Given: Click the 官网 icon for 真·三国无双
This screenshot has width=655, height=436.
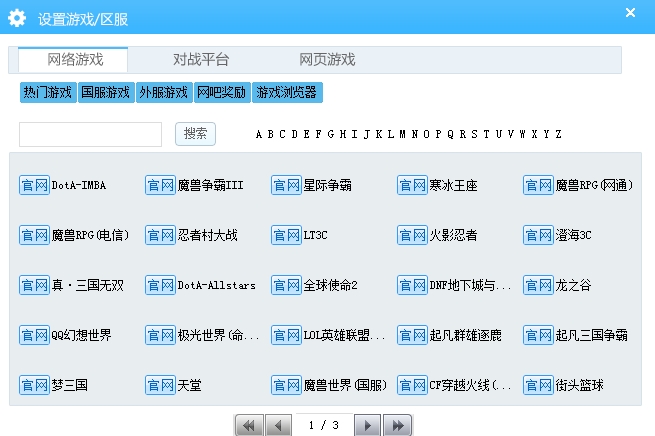Looking at the screenshot, I should click(34, 285).
